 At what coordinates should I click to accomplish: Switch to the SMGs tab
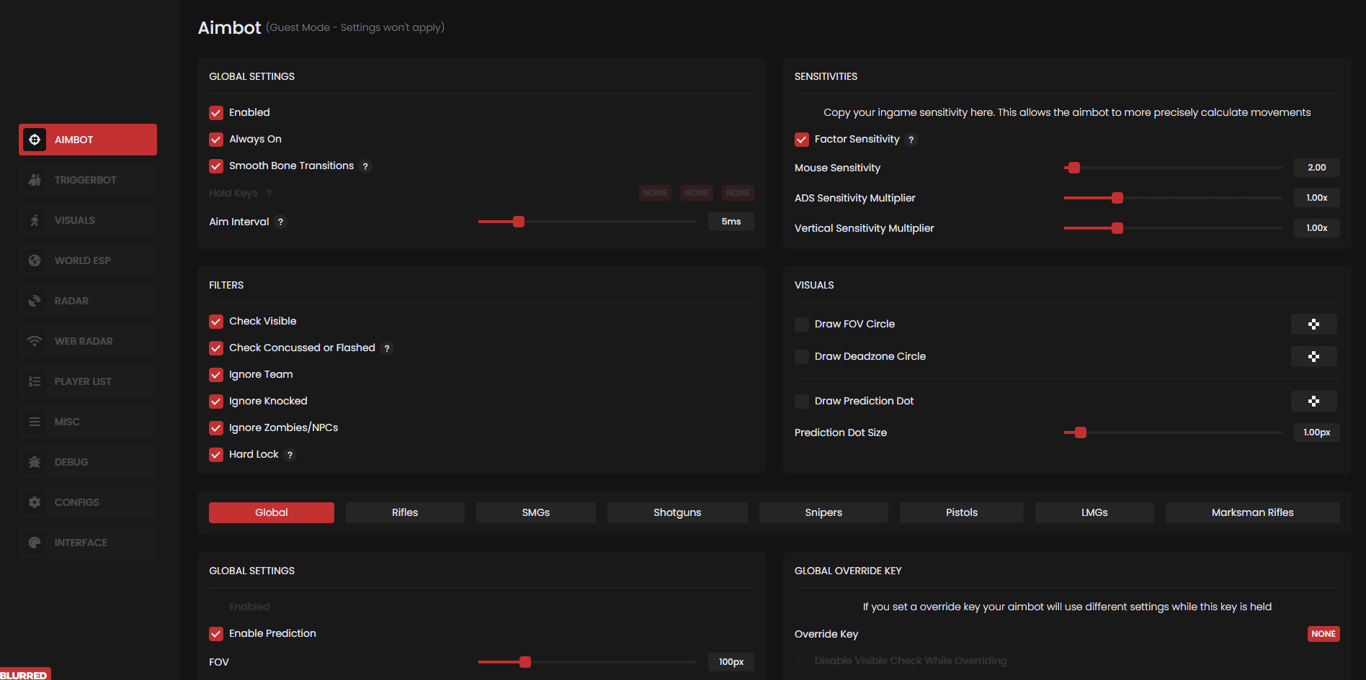coord(536,512)
